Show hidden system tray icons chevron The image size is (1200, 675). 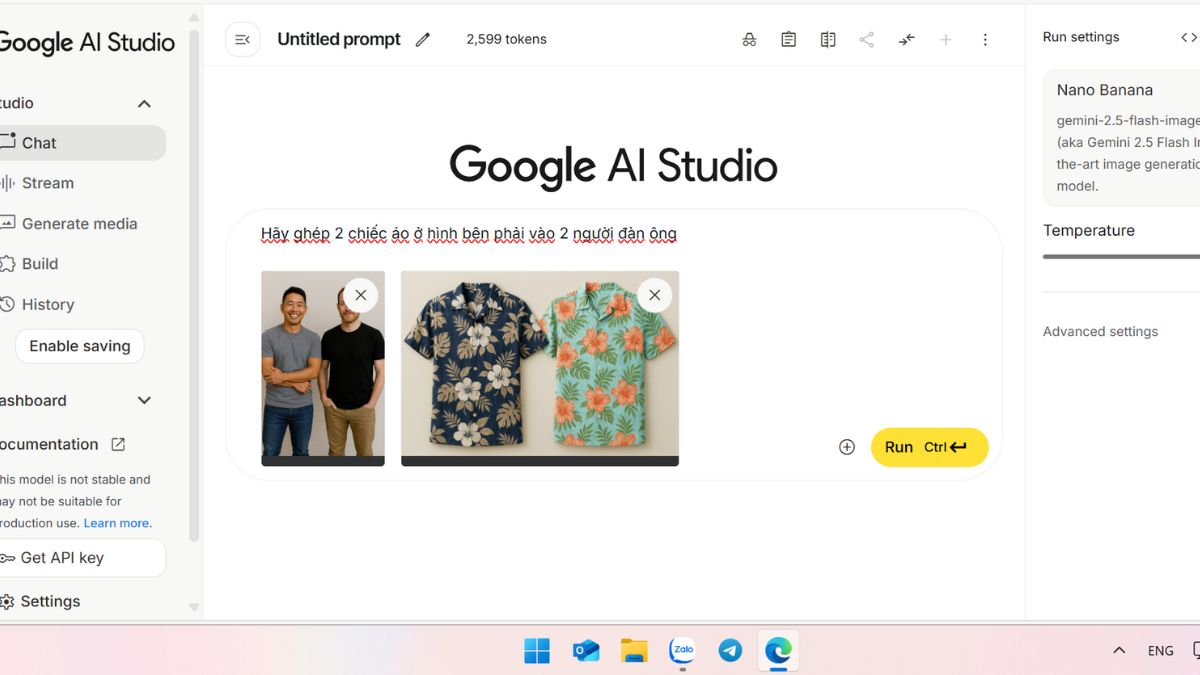1119,651
